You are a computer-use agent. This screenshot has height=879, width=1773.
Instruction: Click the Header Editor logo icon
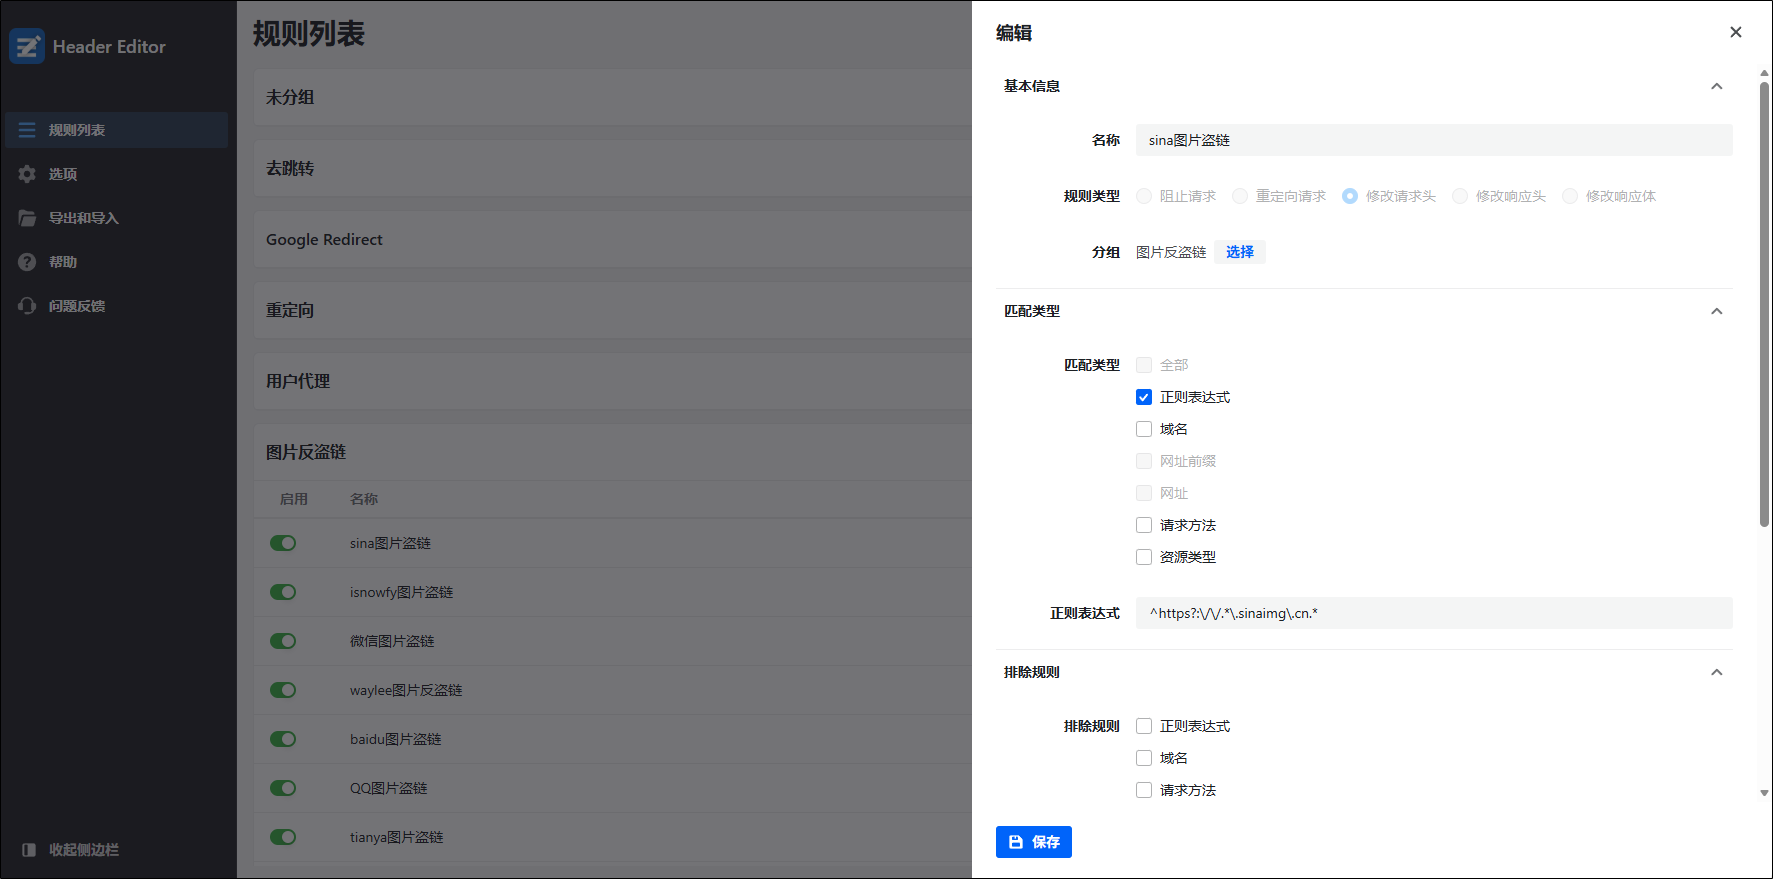[27, 46]
